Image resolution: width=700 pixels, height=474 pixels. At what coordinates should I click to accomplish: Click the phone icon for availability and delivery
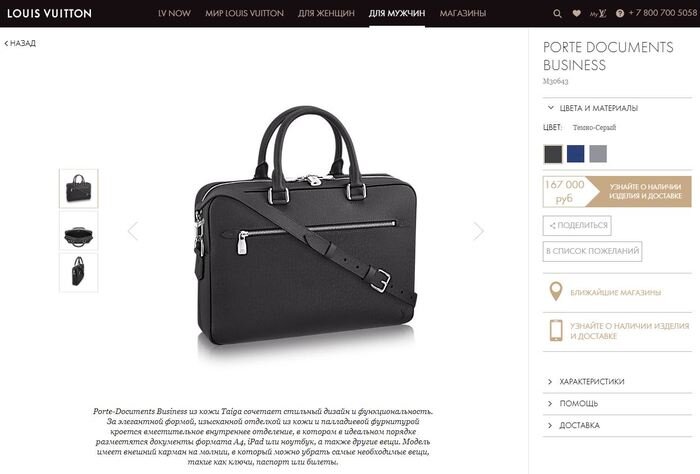coord(556,331)
